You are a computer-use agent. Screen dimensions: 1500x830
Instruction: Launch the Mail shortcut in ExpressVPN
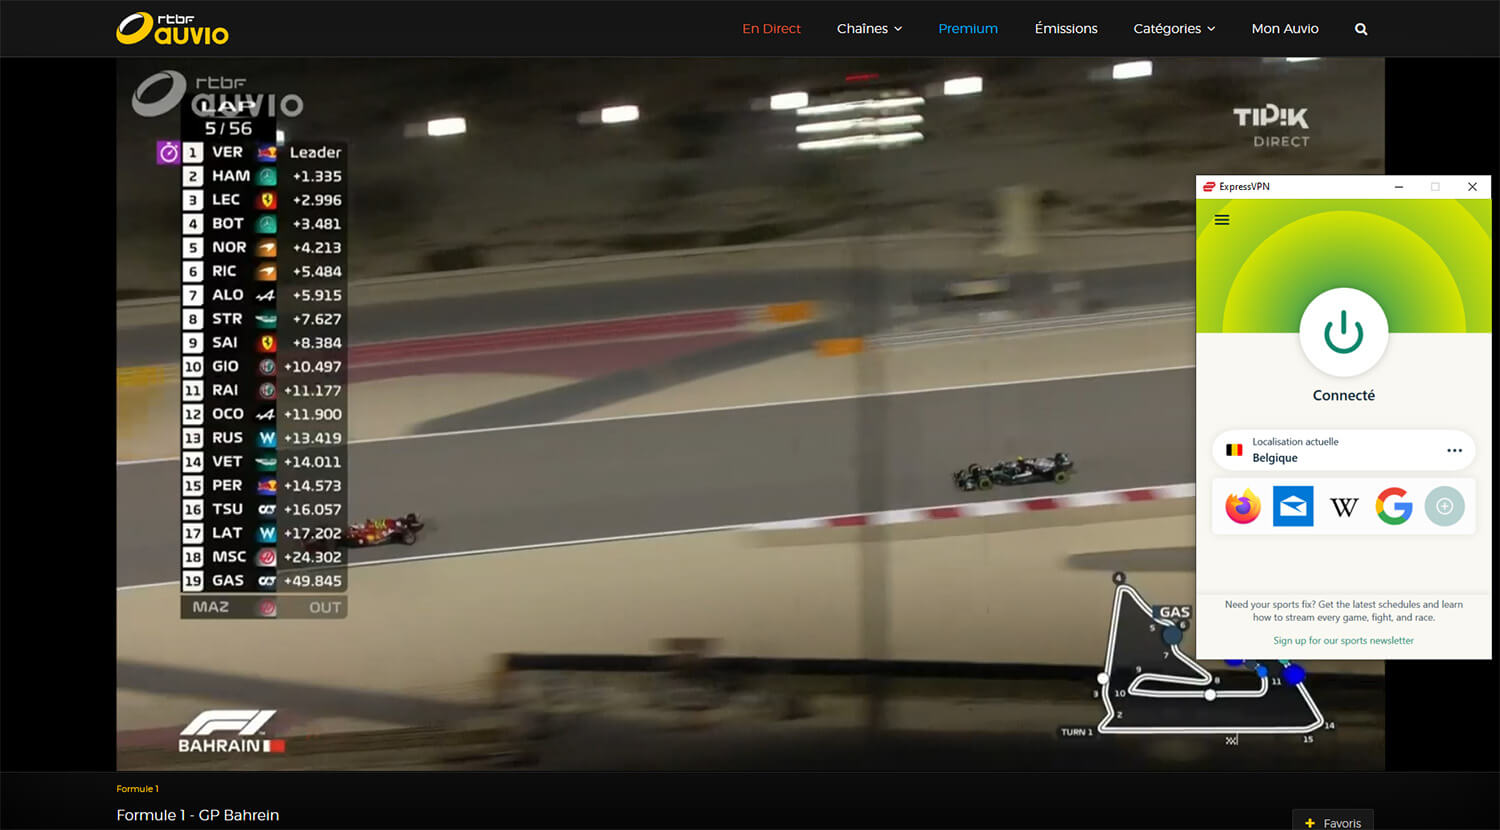click(x=1293, y=507)
